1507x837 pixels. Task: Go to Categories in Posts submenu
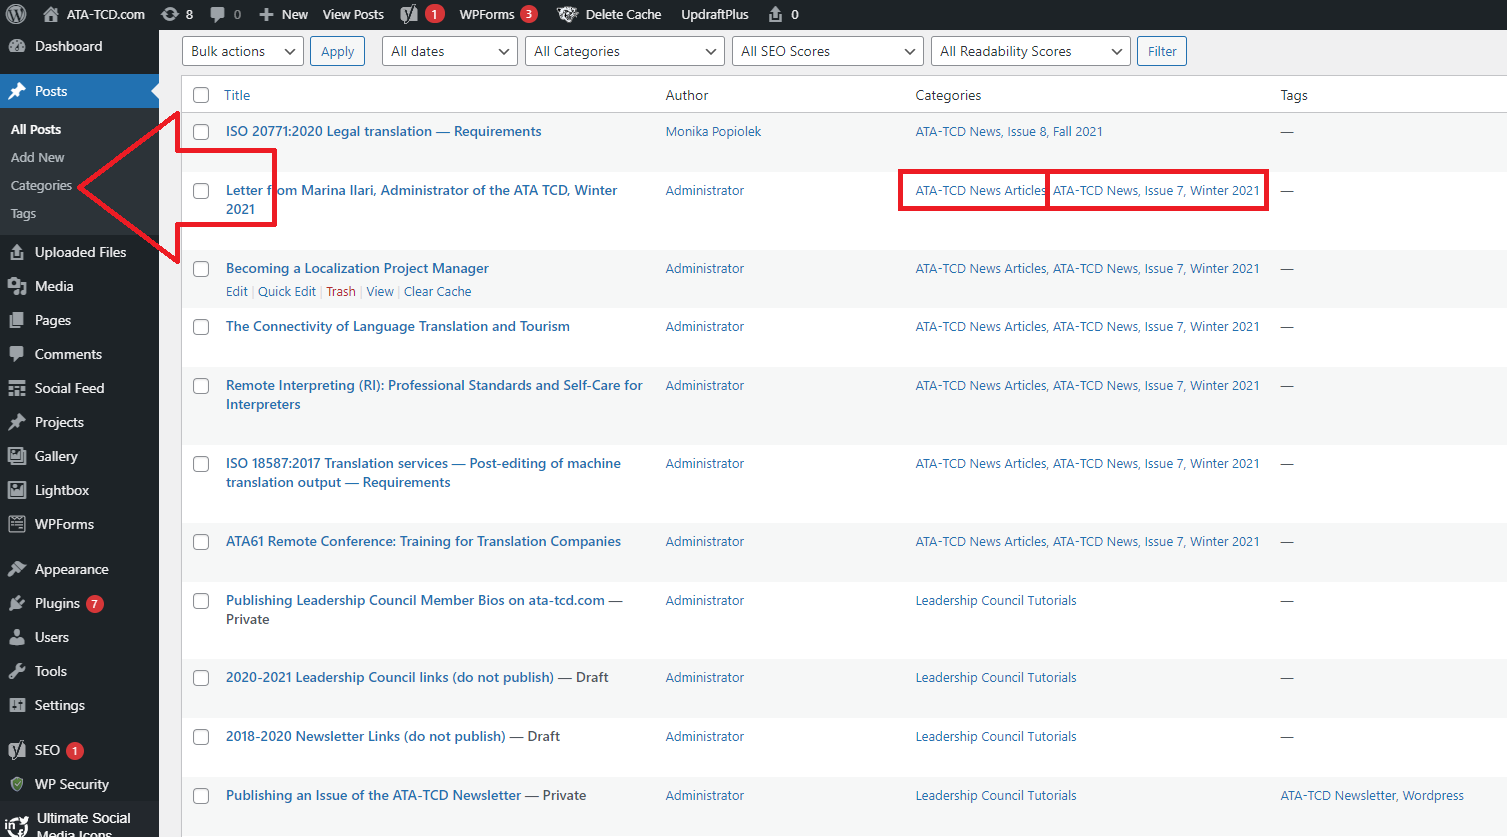pyautogui.click(x=41, y=186)
